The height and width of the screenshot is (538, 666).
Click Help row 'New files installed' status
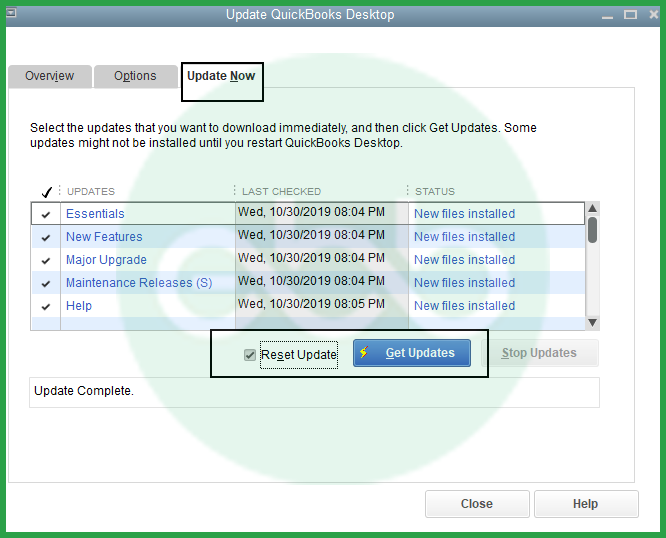pyautogui.click(x=464, y=305)
